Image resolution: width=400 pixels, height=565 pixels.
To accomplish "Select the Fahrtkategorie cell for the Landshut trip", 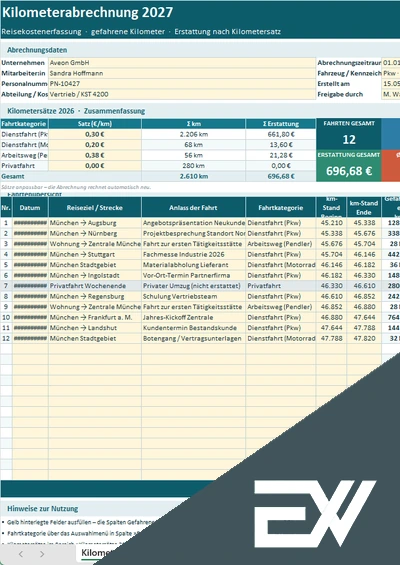I will click(x=281, y=328).
